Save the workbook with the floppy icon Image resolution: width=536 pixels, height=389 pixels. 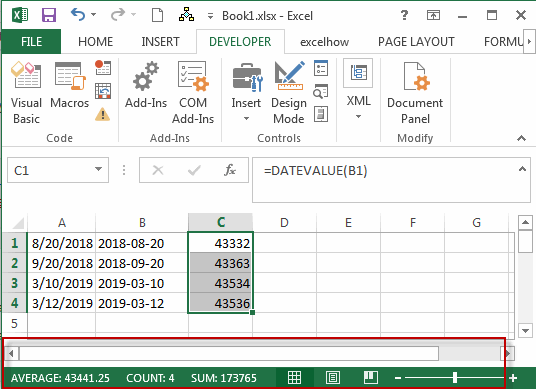point(49,15)
